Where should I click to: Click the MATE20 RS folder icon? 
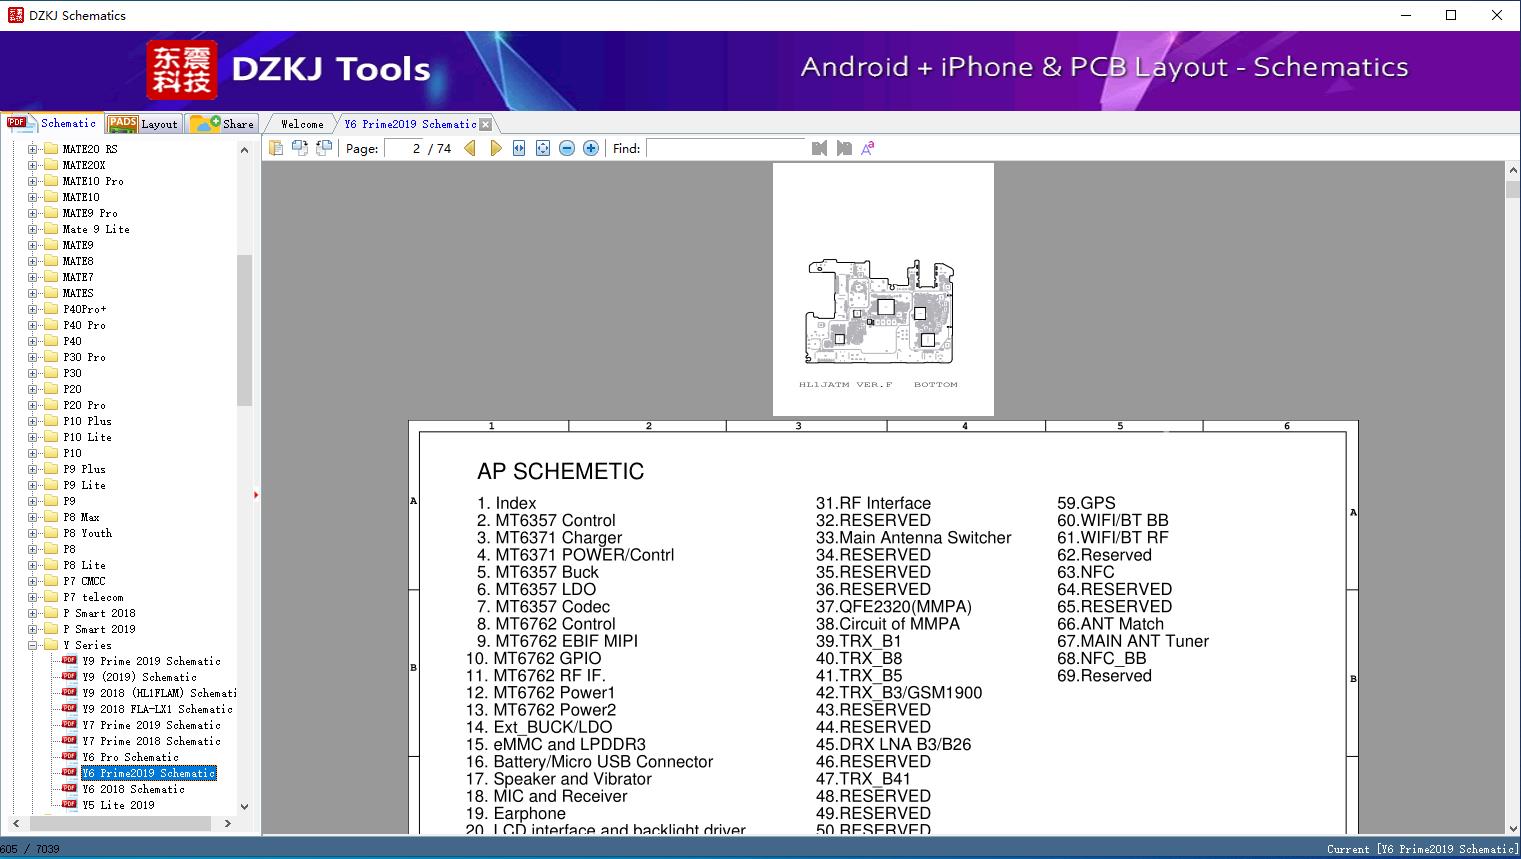51,149
